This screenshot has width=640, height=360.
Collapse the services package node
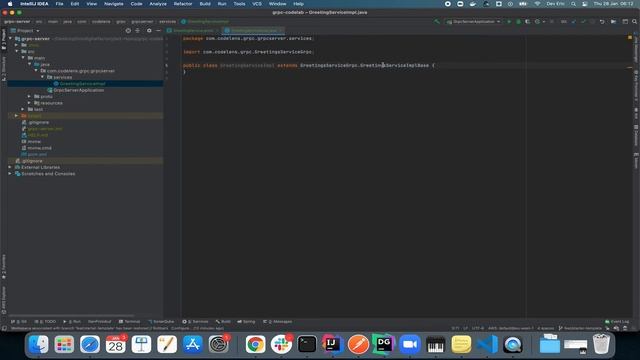click(x=42, y=77)
